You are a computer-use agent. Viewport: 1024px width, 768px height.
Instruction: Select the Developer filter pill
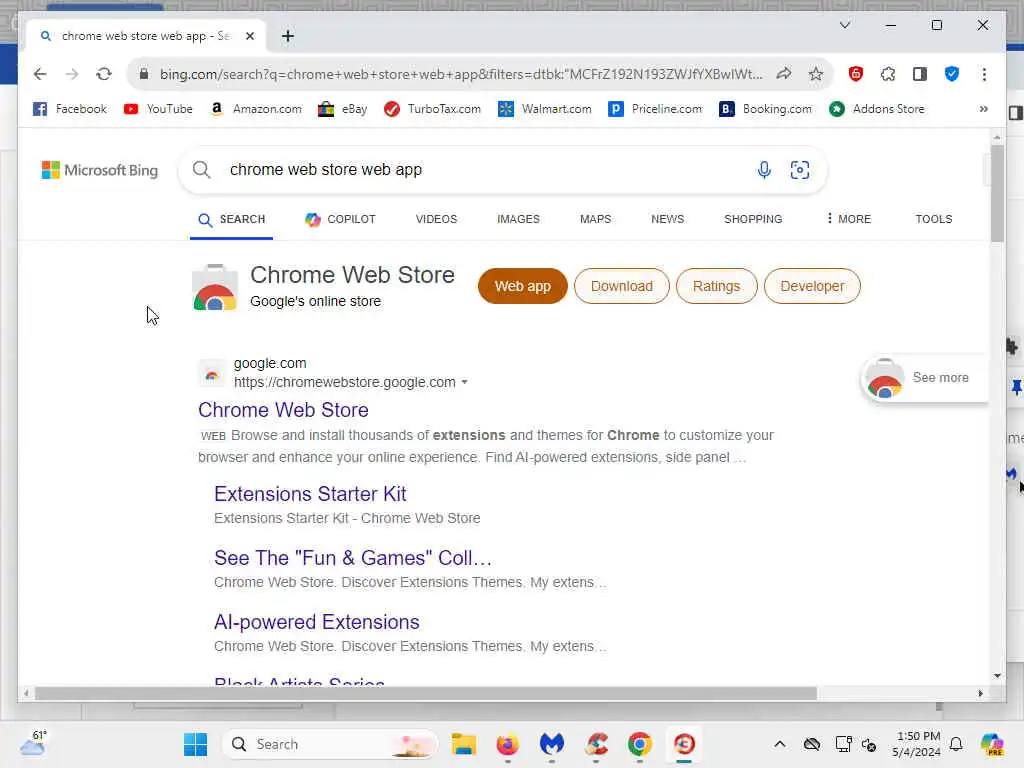(x=812, y=286)
